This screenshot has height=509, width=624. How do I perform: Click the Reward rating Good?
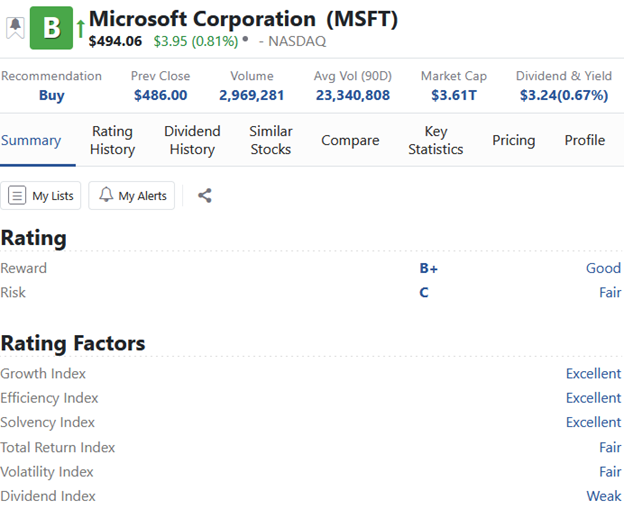coord(603,268)
